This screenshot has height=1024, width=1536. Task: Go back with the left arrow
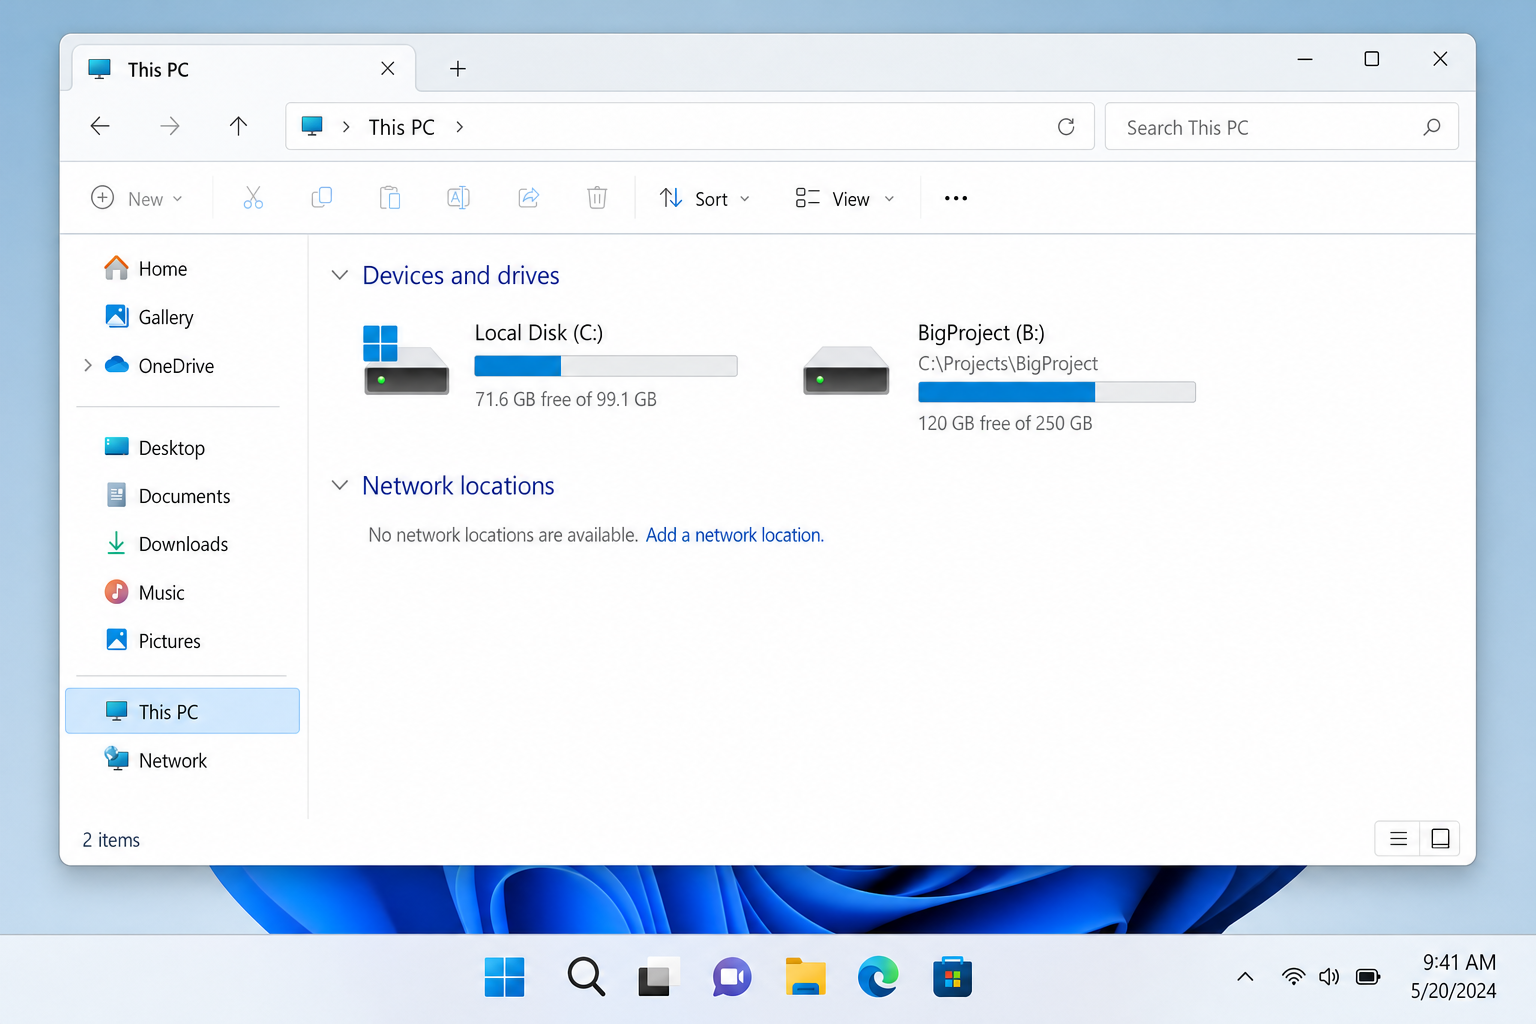100,126
